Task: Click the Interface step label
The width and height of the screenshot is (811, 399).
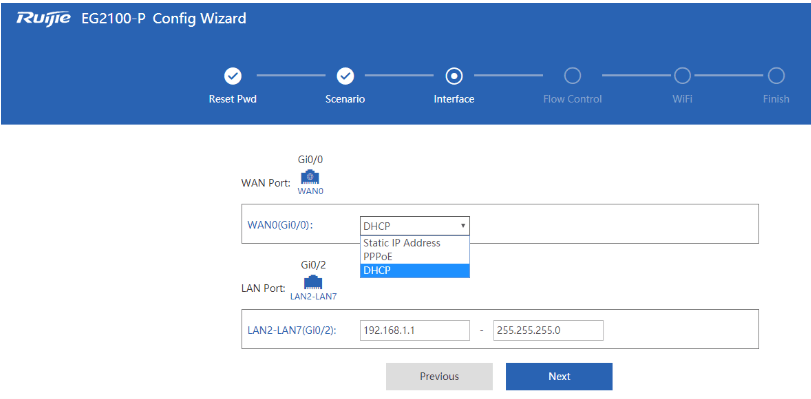Action: click(x=454, y=99)
